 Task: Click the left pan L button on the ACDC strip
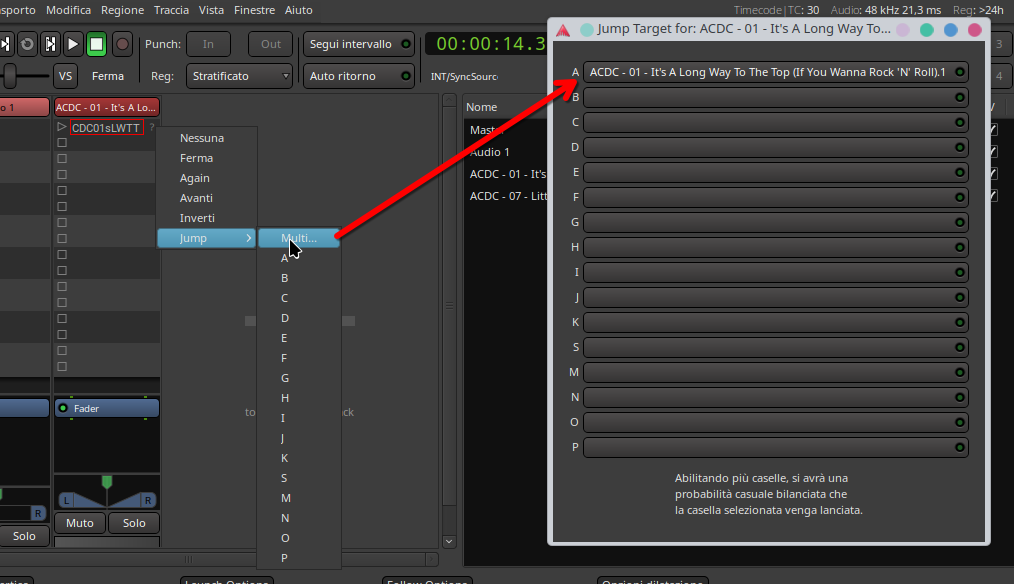point(66,500)
